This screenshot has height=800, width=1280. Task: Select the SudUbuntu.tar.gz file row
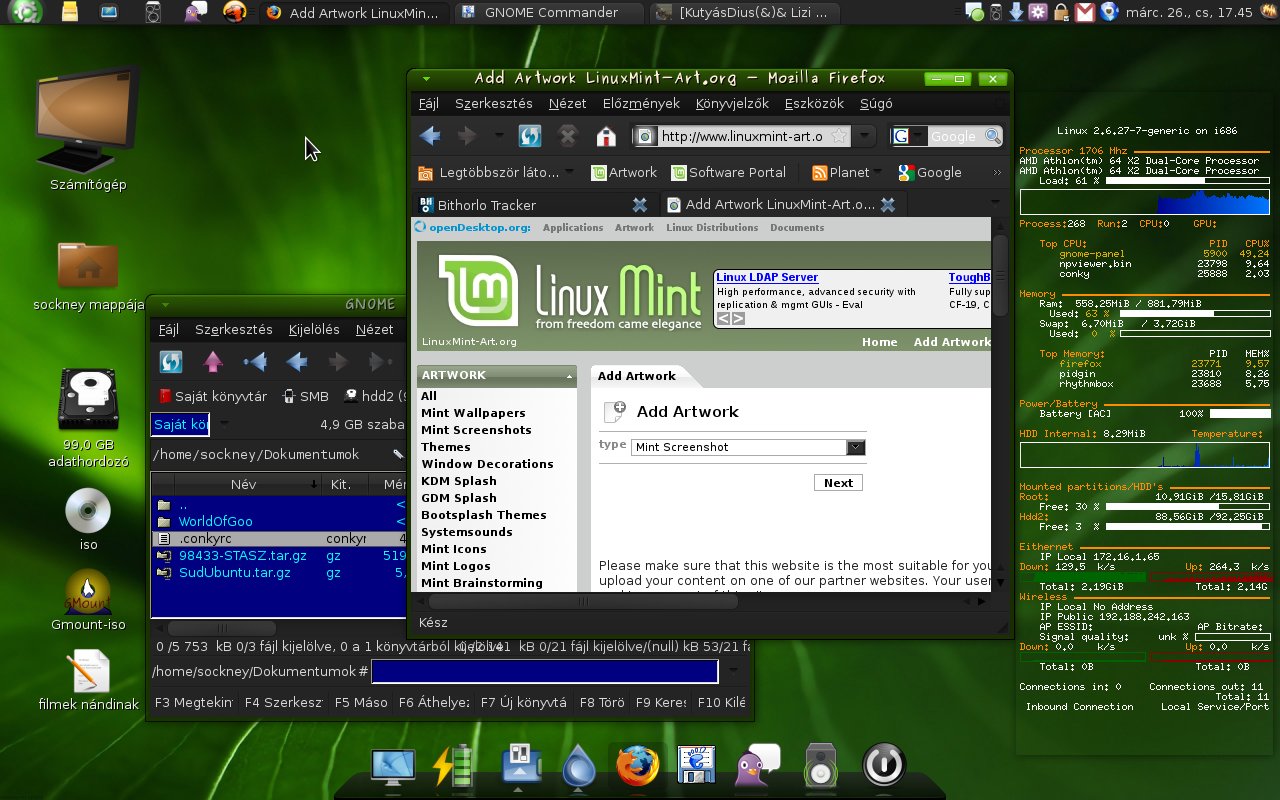[x=279, y=572]
